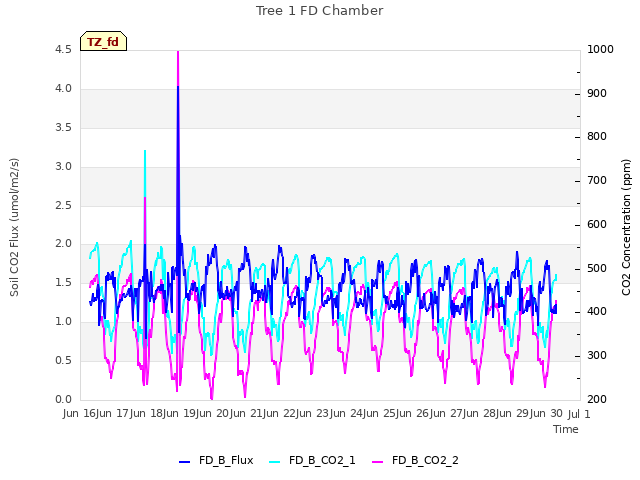This screenshot has height=480, width=640.
Task: Click the Jul 1 date tick label
Action: (579, 414)
